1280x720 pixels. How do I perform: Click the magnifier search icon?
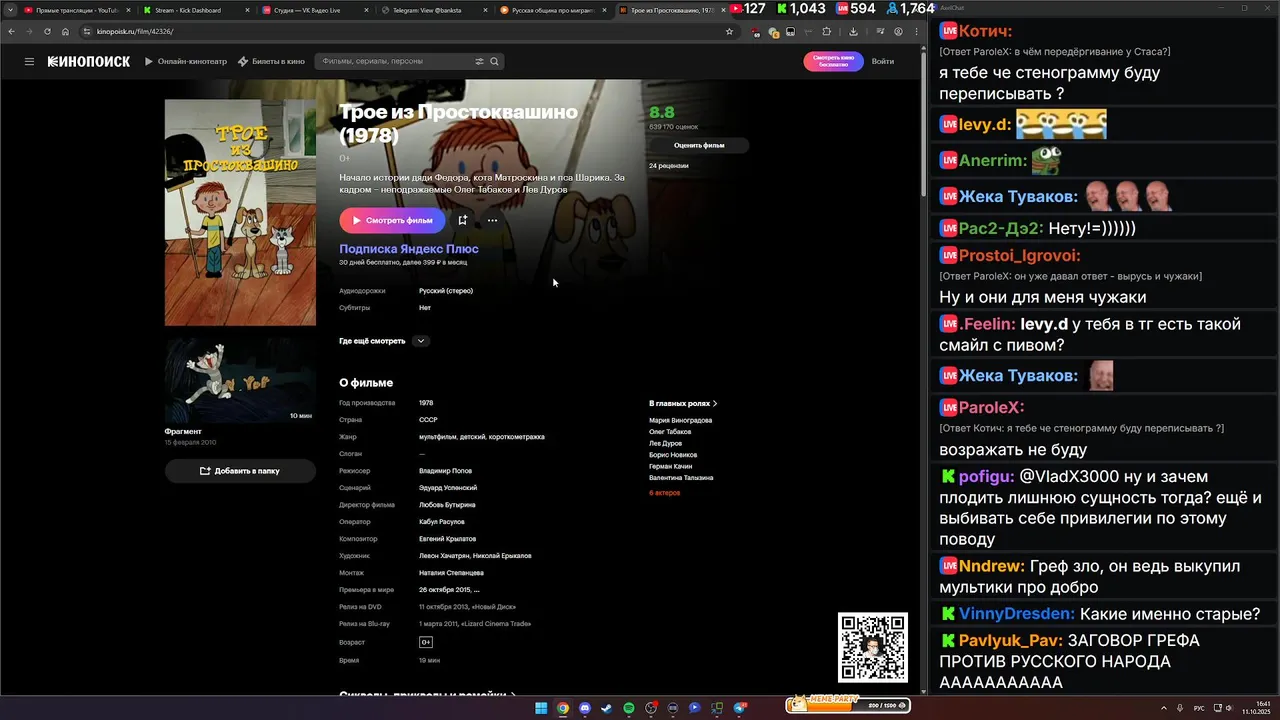(x=494, y=62)
